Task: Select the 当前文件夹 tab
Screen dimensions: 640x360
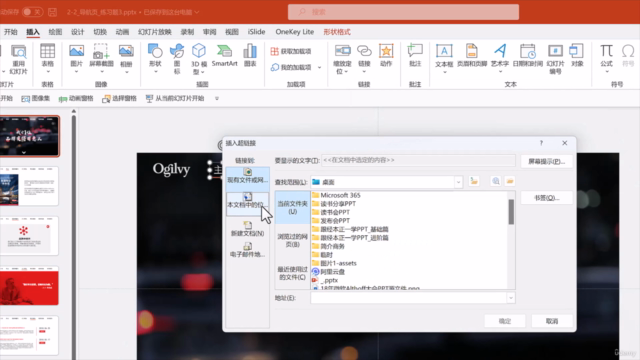Action: click(292, 207)
